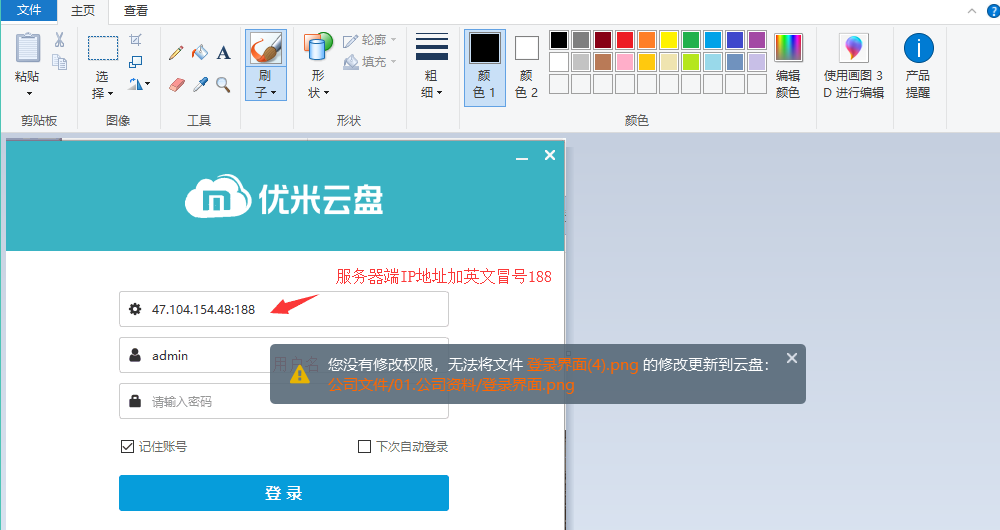Click the Cut scissors icon
This screenshot has height=530, width=1000.
pyautogui.click(x=59, y=40)
